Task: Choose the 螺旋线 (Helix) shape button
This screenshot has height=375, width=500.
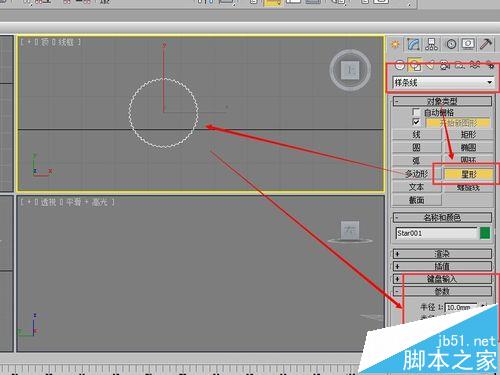Action: [x=468, y=188]
